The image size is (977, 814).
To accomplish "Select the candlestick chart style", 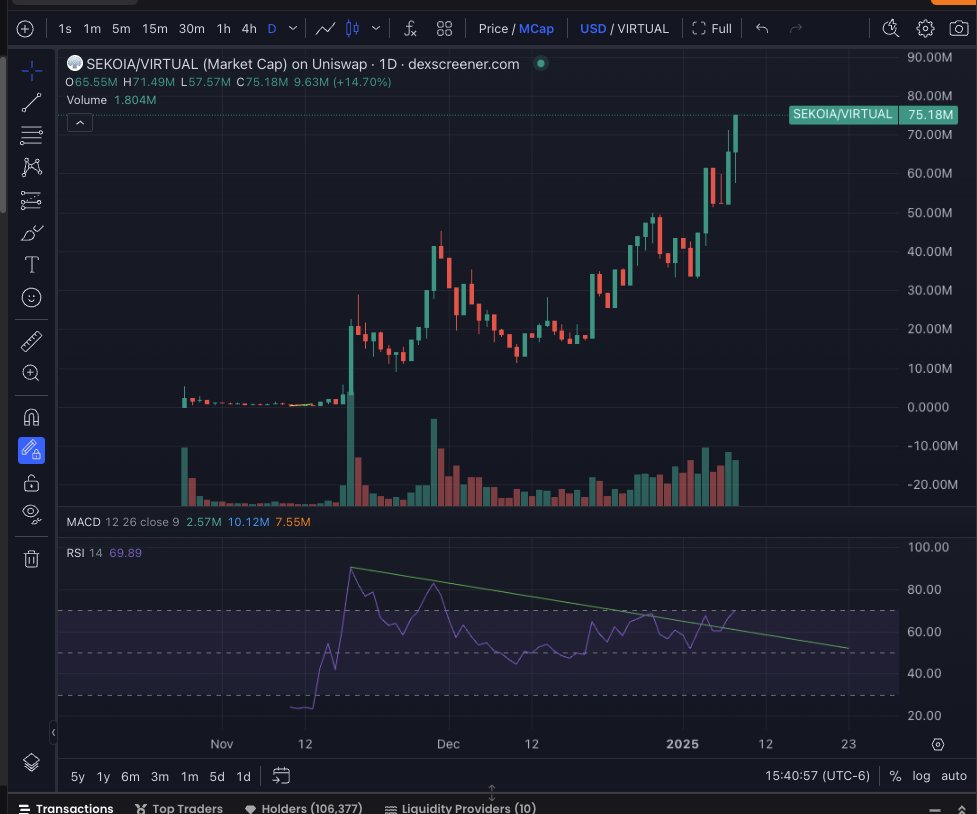I will pyautogui.click(x=353, y=29).
